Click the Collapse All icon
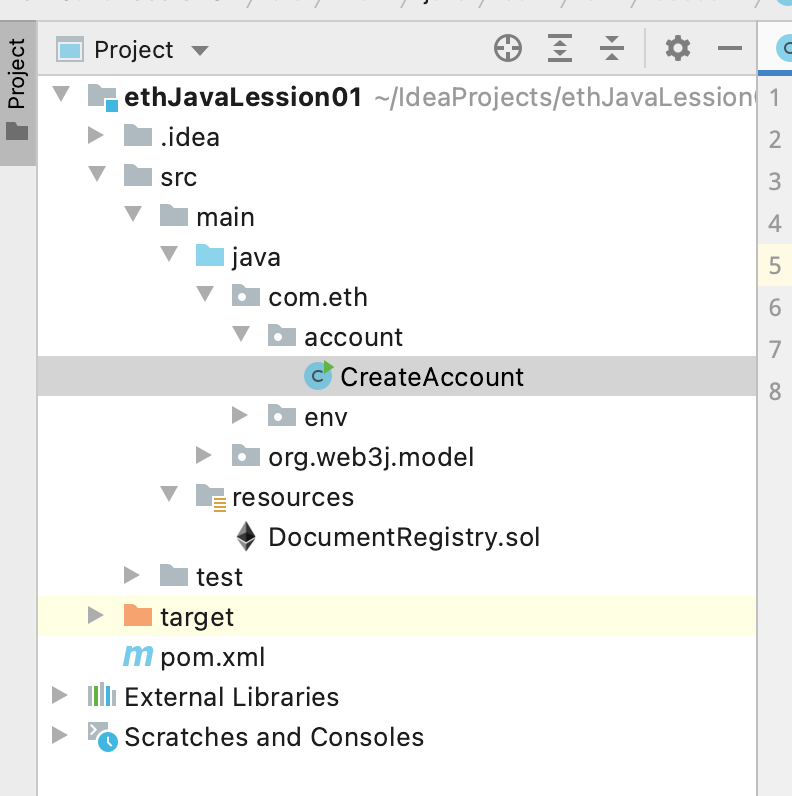792x796 pixels. [612, 48]
